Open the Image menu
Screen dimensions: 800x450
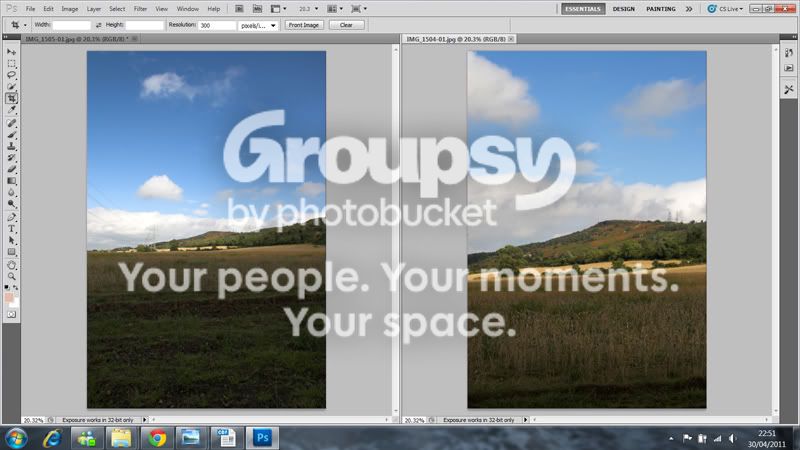pos(70,9)
